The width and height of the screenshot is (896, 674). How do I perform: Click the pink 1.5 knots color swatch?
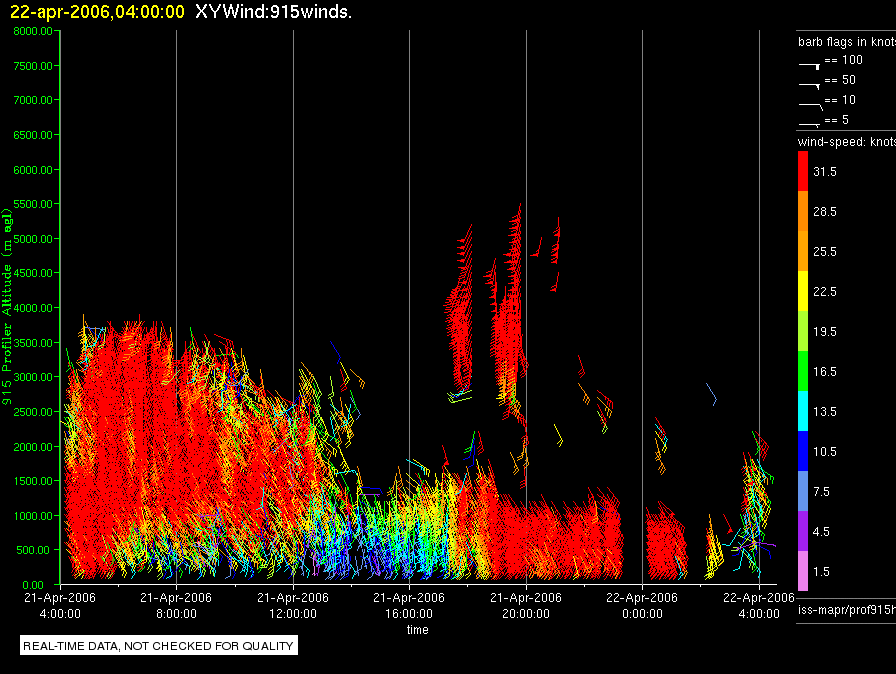[x=803, y=571]
